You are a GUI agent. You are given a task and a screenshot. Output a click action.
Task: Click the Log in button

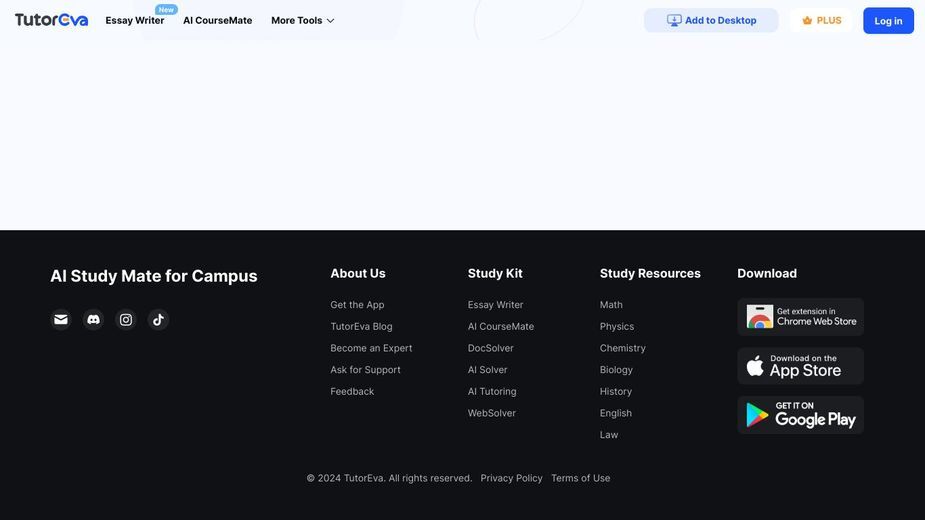888,21
